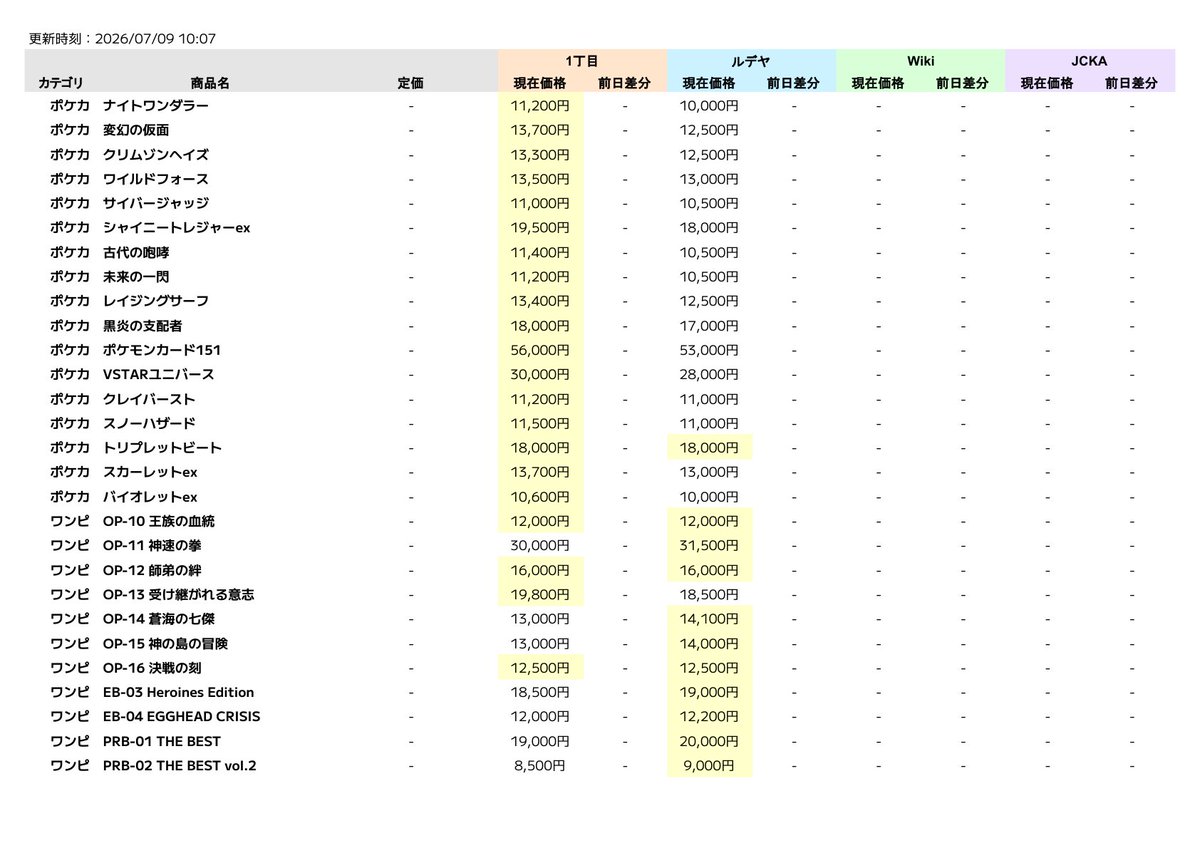
Task: Select the バイオレットex product name
Action: pyautogui.click(x=150, y=497)
